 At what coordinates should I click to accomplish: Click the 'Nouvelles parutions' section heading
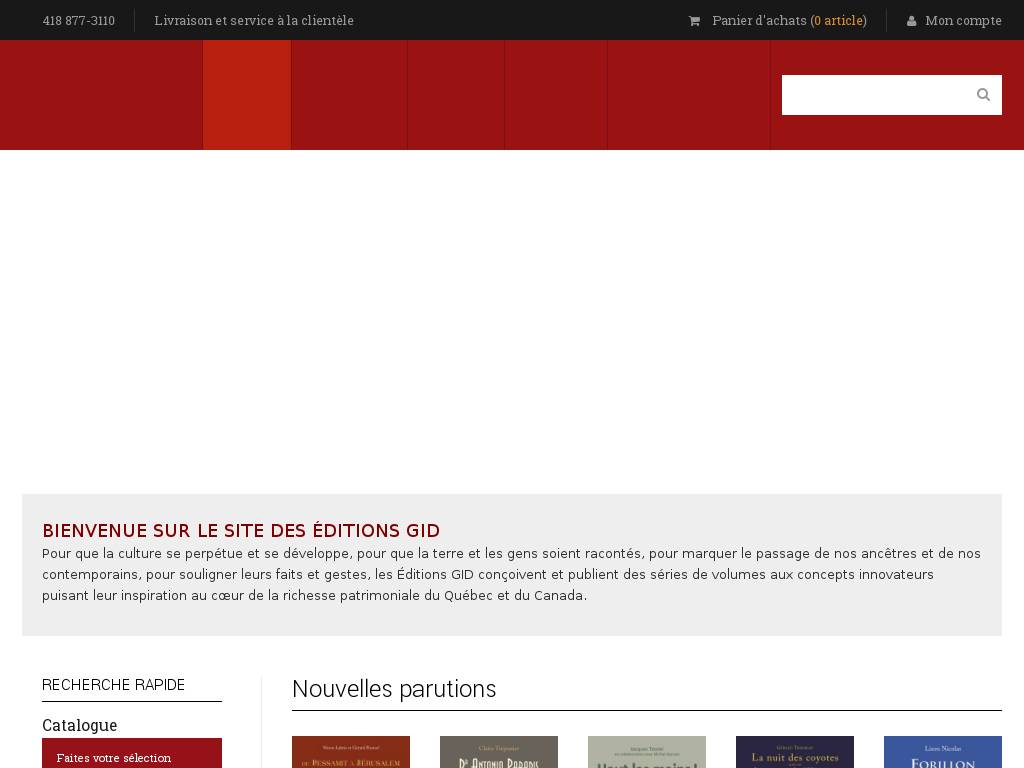click(394, 689)
